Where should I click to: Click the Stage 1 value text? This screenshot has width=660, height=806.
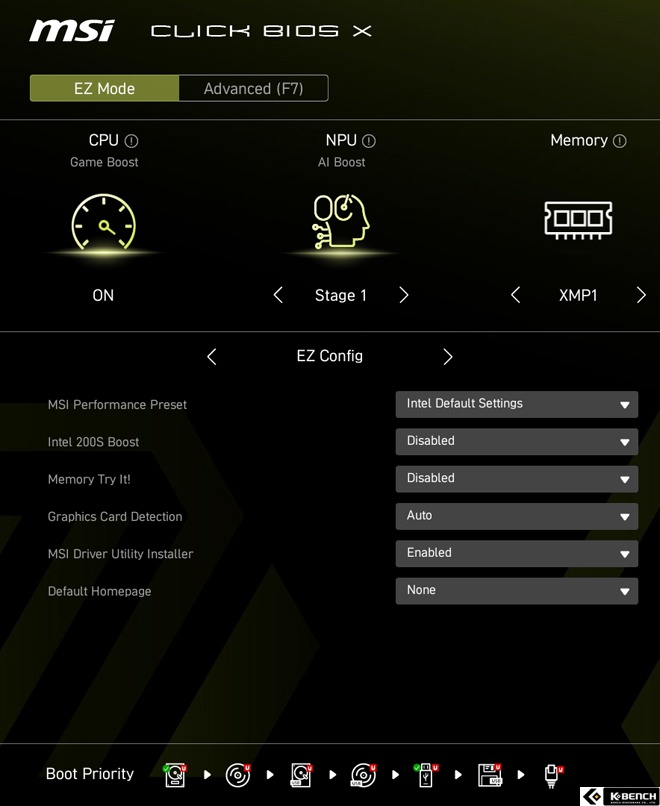(341, 295)
